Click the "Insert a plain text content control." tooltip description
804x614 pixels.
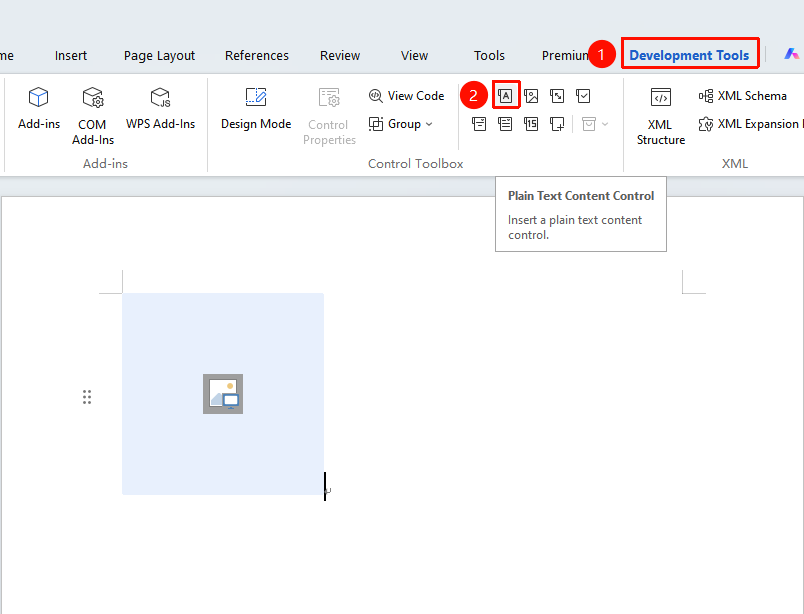click(575, 227)
